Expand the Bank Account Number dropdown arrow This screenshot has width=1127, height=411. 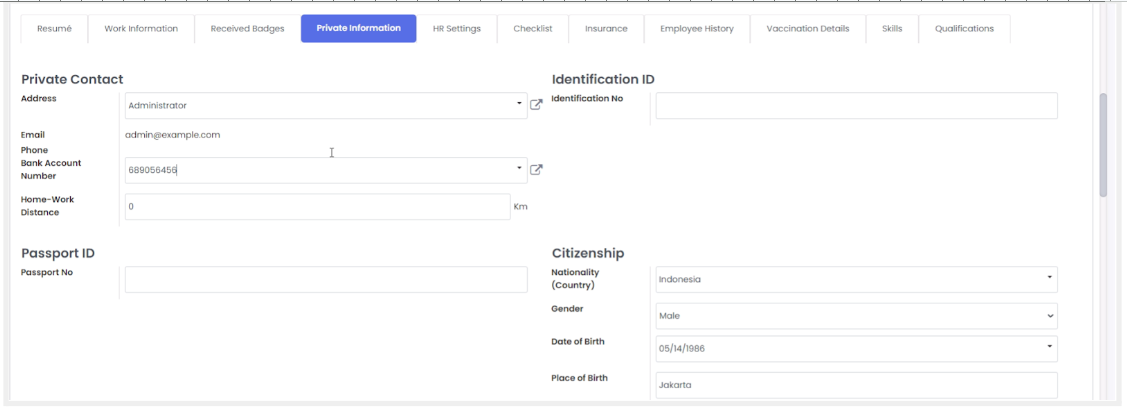click(x=519, y=169)
